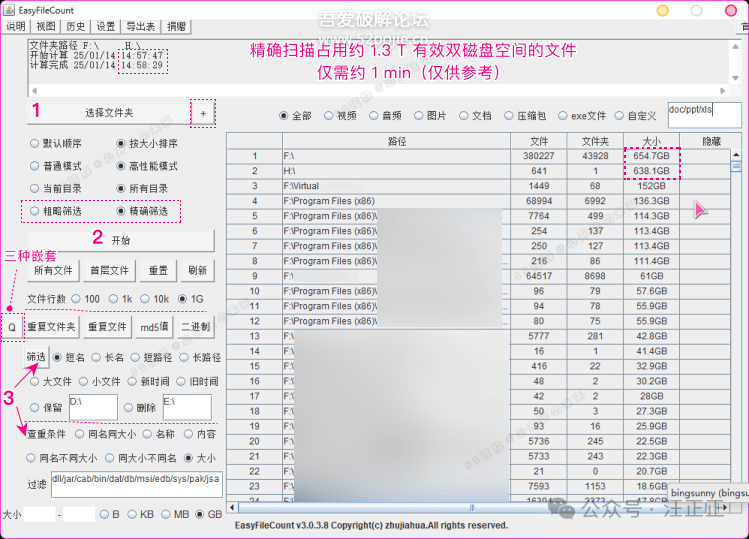749x539 pixels.
Task: Click the 保留 path field containing D:\
Action: click(93, 408)
